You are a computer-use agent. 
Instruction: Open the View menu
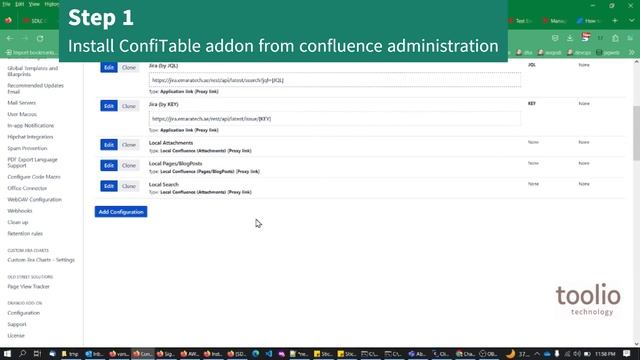34,4
